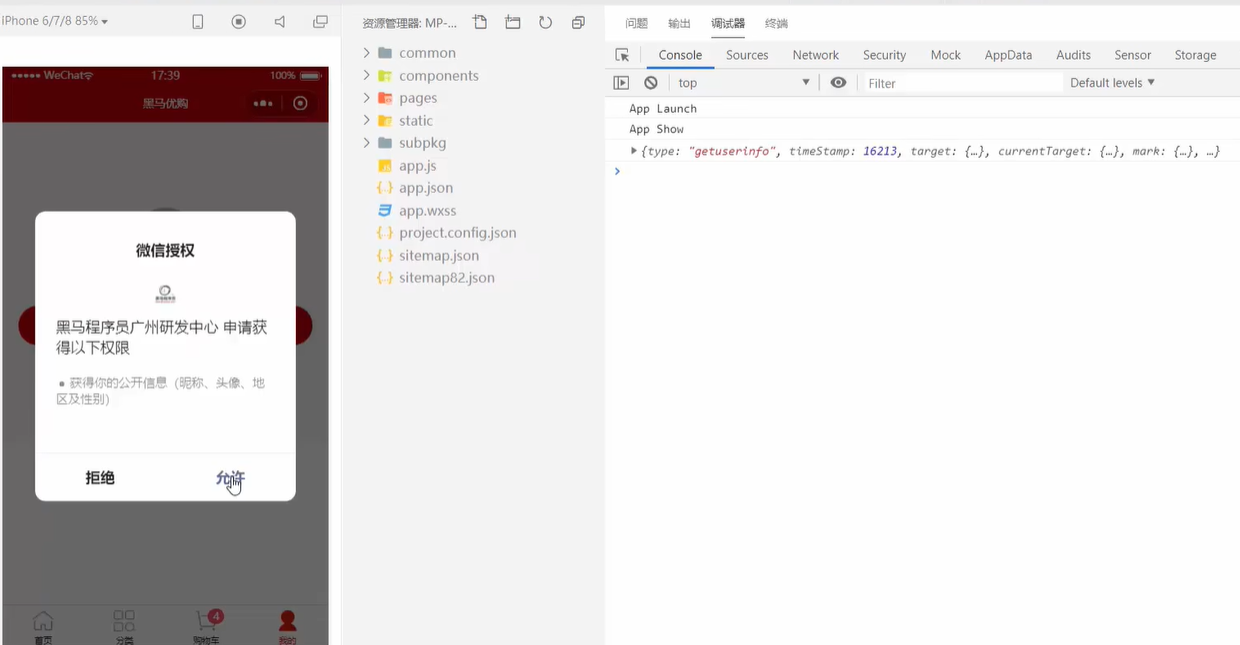Toggle the console sidebar panel icon

click(x=621, y=83)
